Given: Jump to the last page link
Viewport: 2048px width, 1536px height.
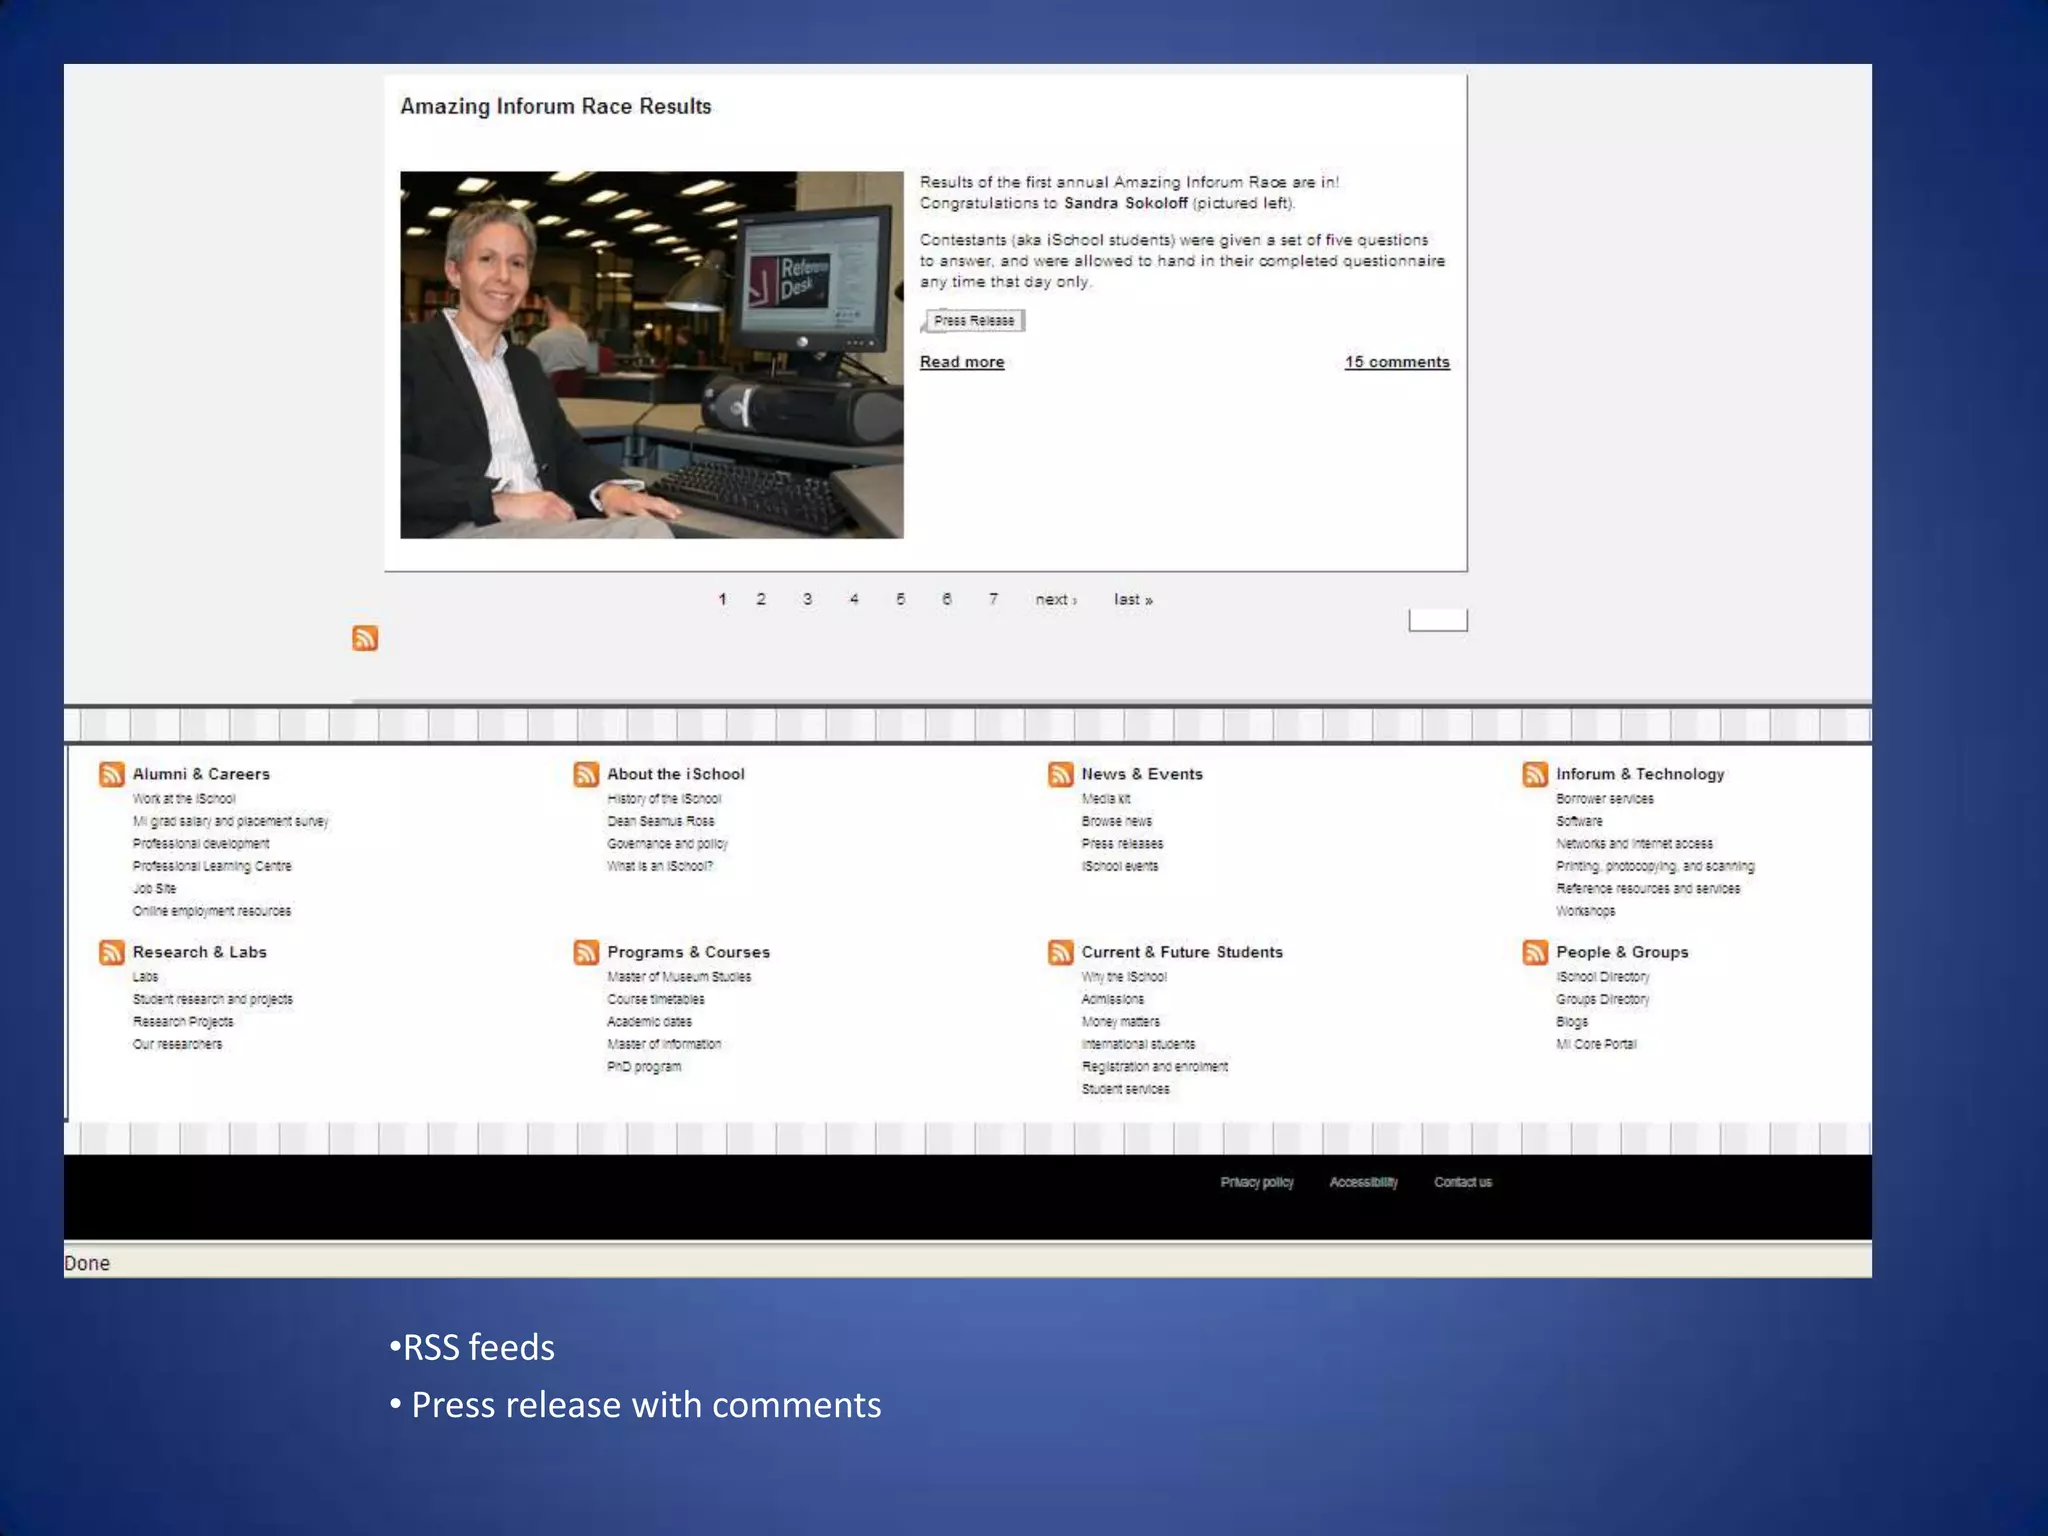Looking at the screenshot, I should (1133, 599).
